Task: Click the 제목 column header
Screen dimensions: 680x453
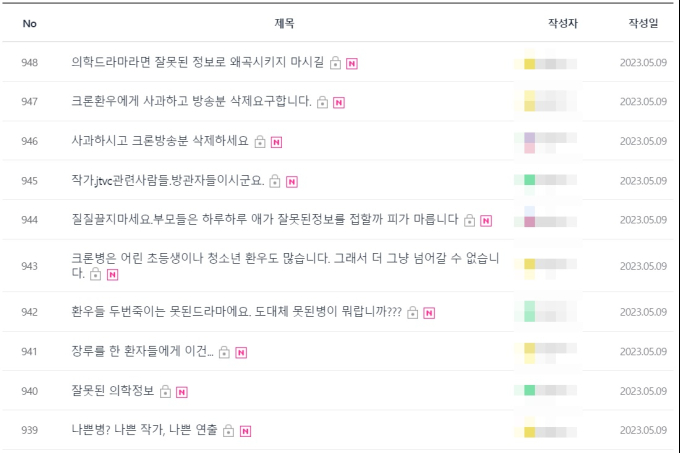Action: click(284, 23)
